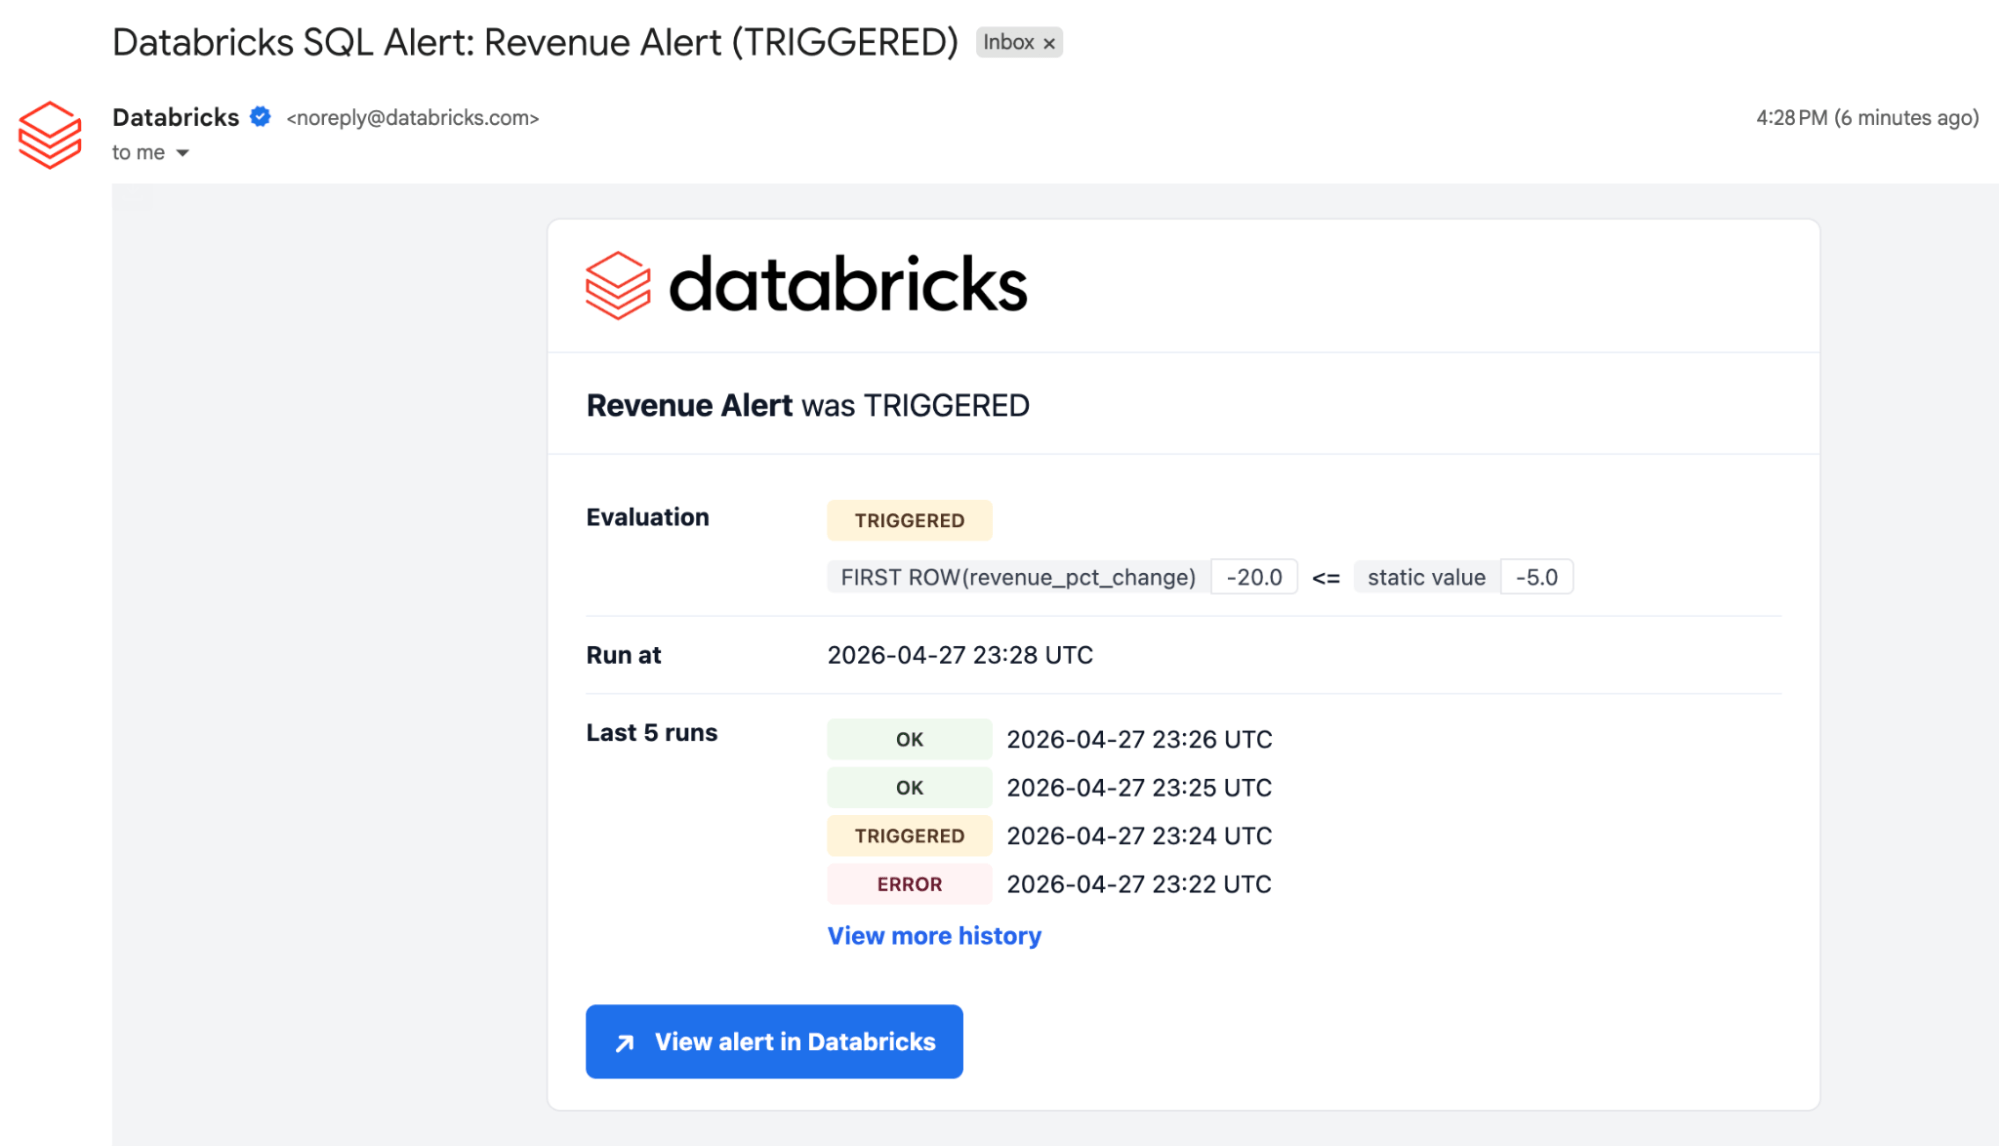This screenshot has height=1146, width=1999.
Task: Remove the Inbox label with its x
Action: click(1049, 43)
